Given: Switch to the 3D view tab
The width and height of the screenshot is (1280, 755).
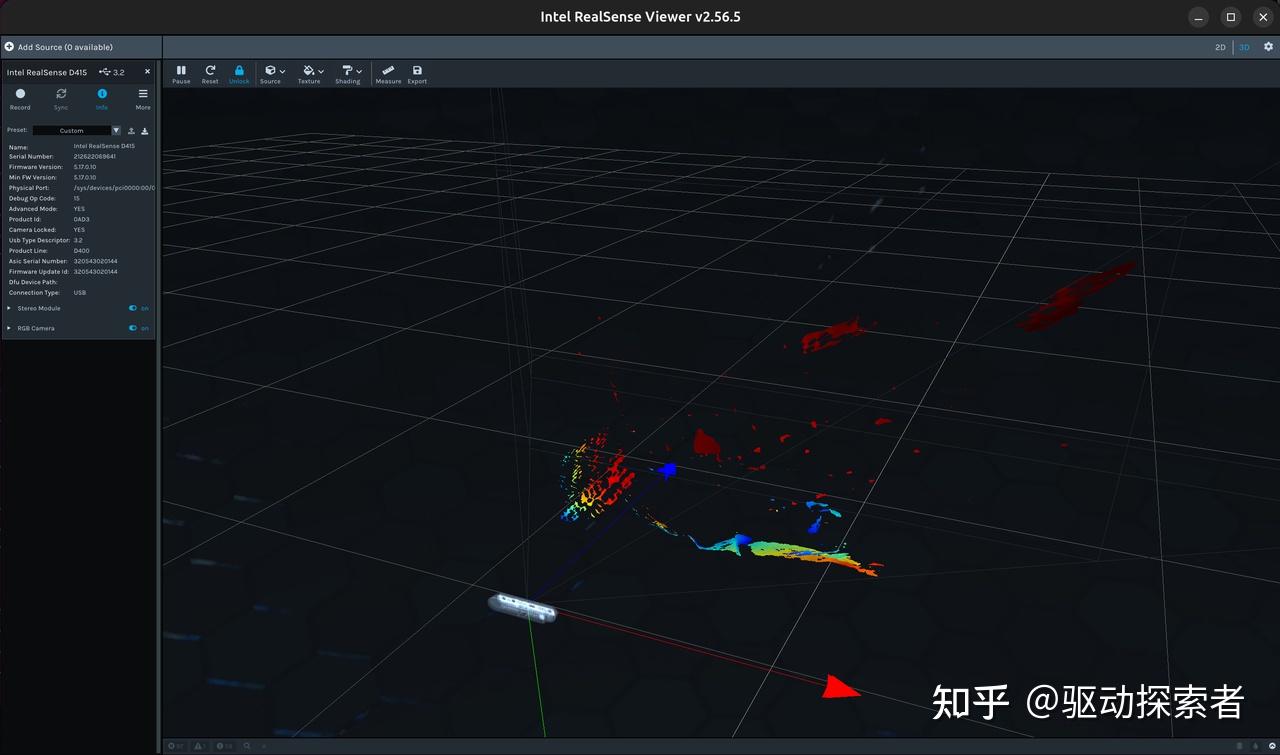Looking at the screenshot, I should pyautogui.click(x=1244, y=47).
